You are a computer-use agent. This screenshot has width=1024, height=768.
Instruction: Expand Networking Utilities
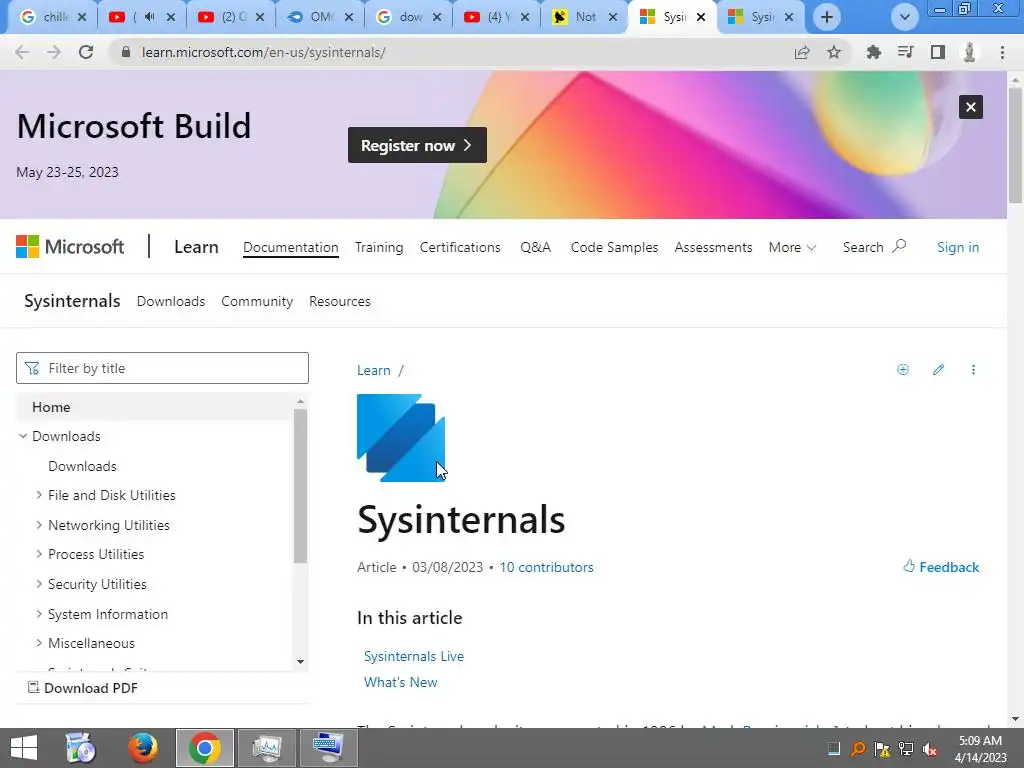(x=39, y=524)
